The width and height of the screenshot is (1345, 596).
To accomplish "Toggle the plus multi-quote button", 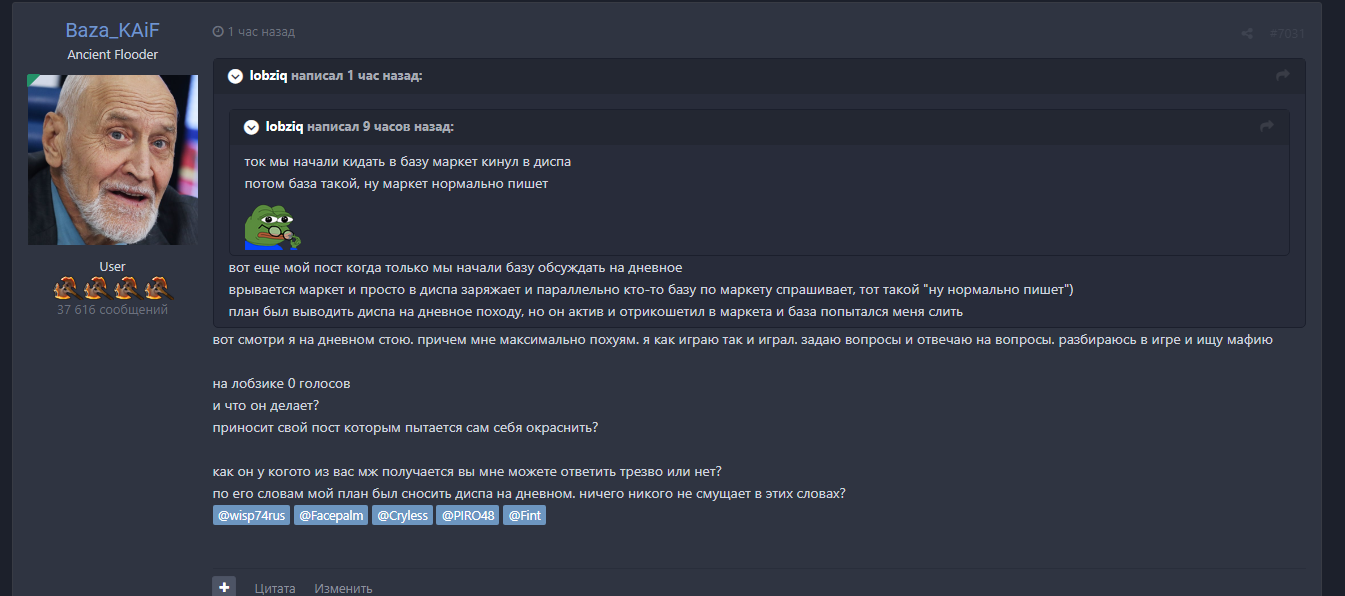I will tap(224, 587).
